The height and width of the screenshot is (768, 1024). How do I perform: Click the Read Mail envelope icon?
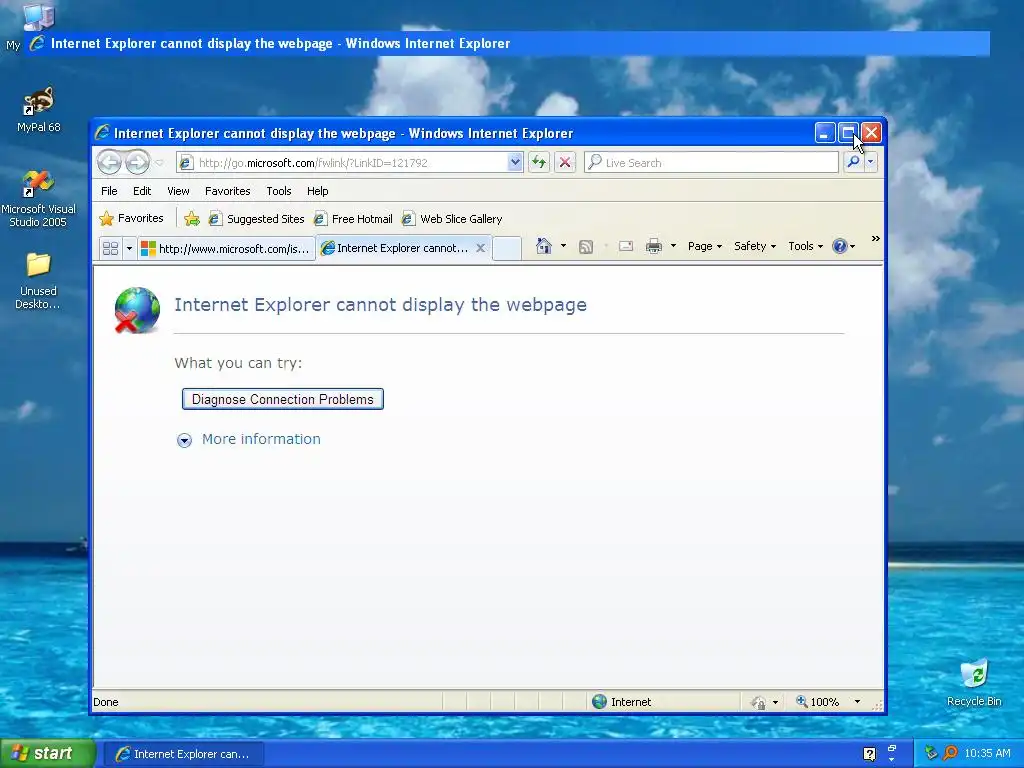coord(626,246)
